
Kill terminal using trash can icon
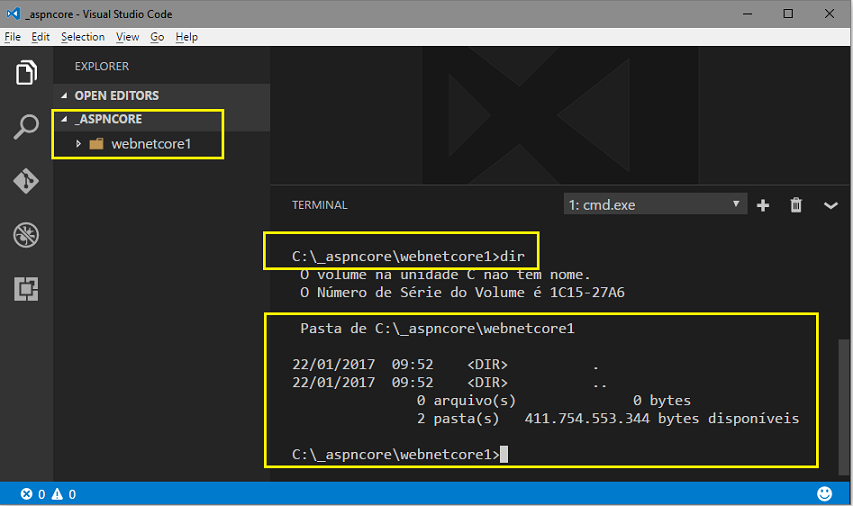(x=796, y=205)
